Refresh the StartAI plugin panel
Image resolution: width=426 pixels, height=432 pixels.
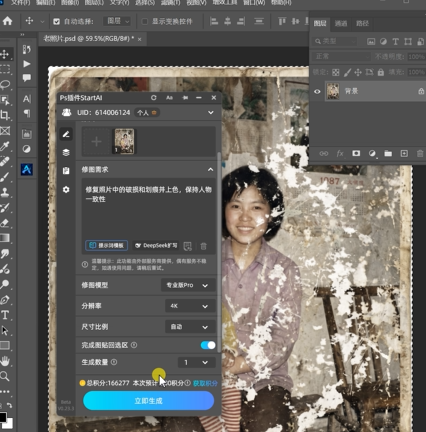[154, 98]
